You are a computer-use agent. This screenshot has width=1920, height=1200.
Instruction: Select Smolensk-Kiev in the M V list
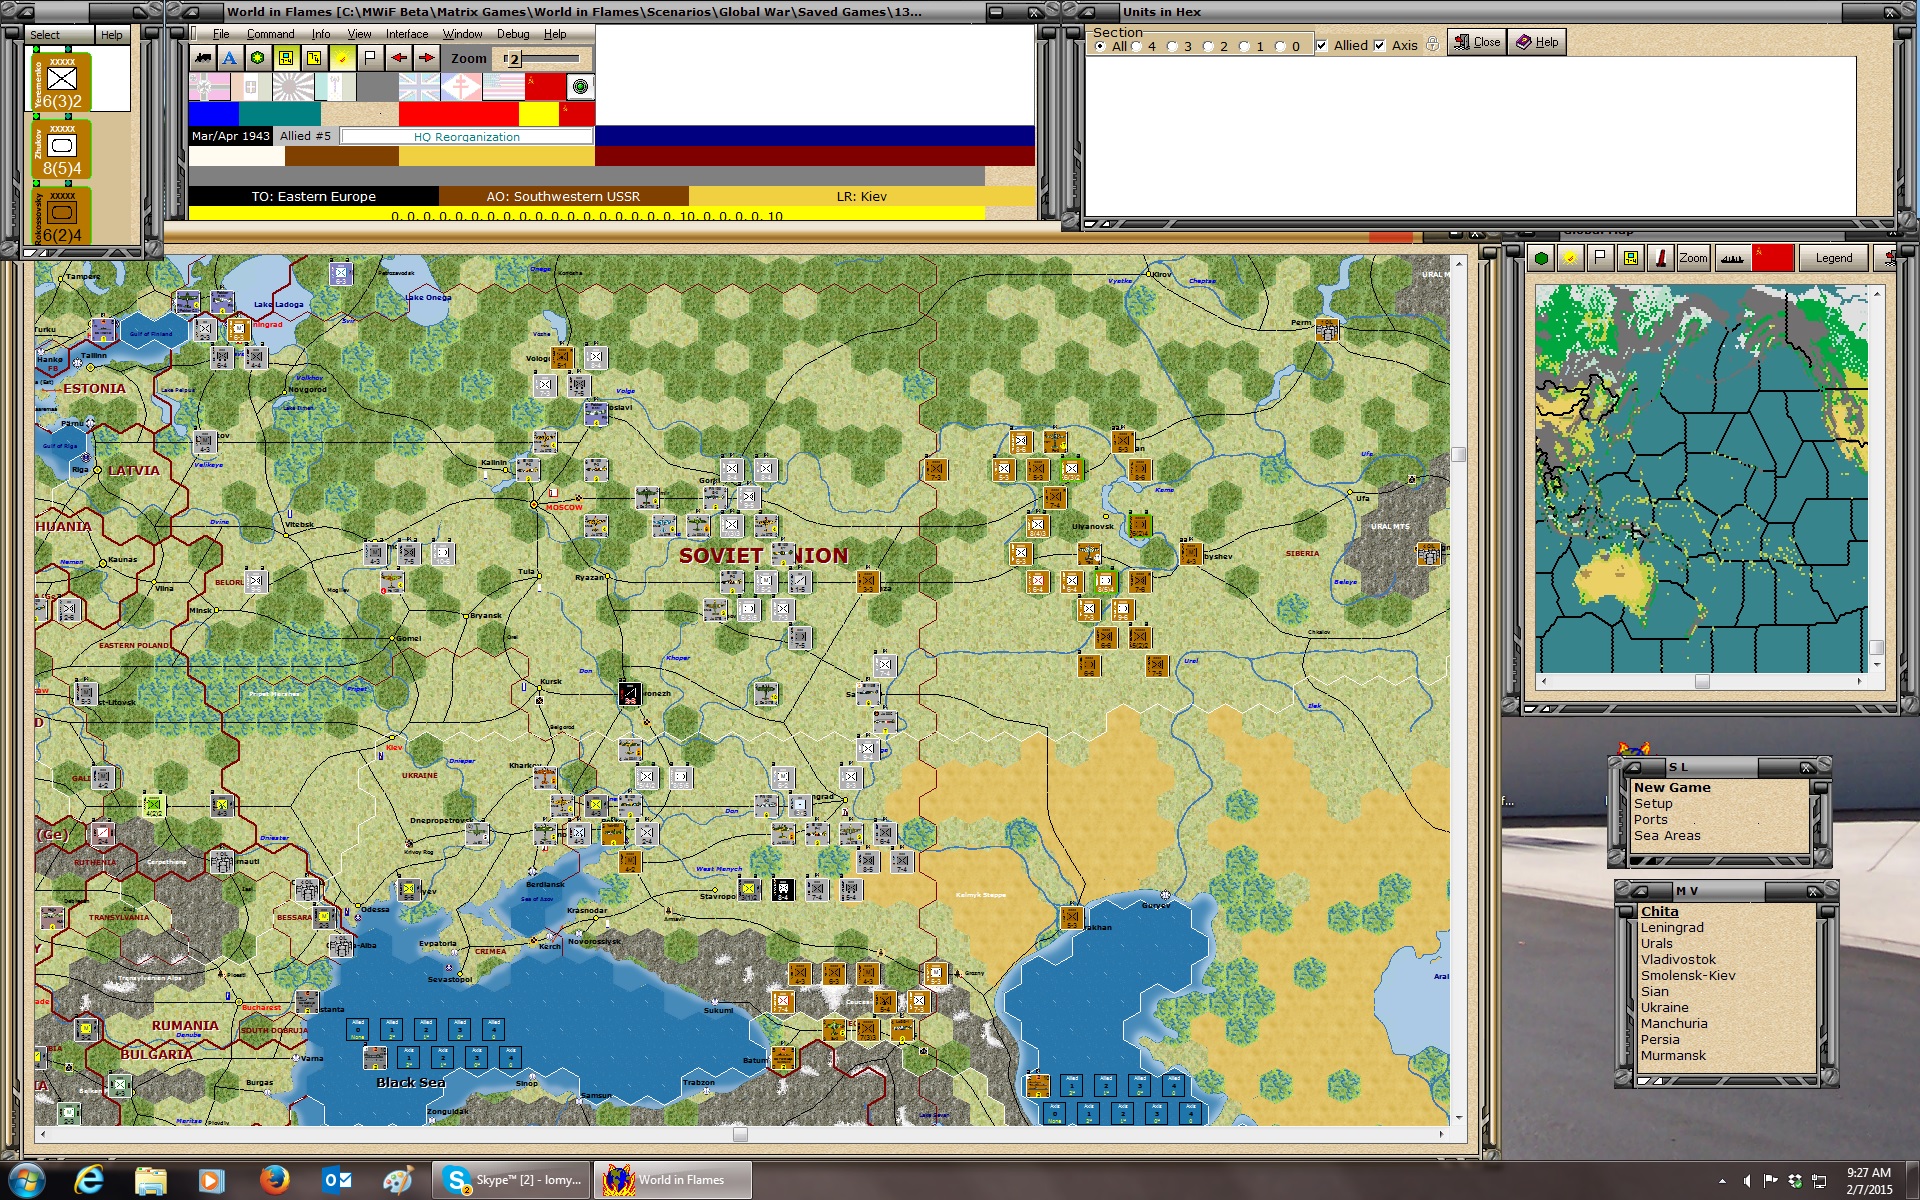tap(1688, 976)
